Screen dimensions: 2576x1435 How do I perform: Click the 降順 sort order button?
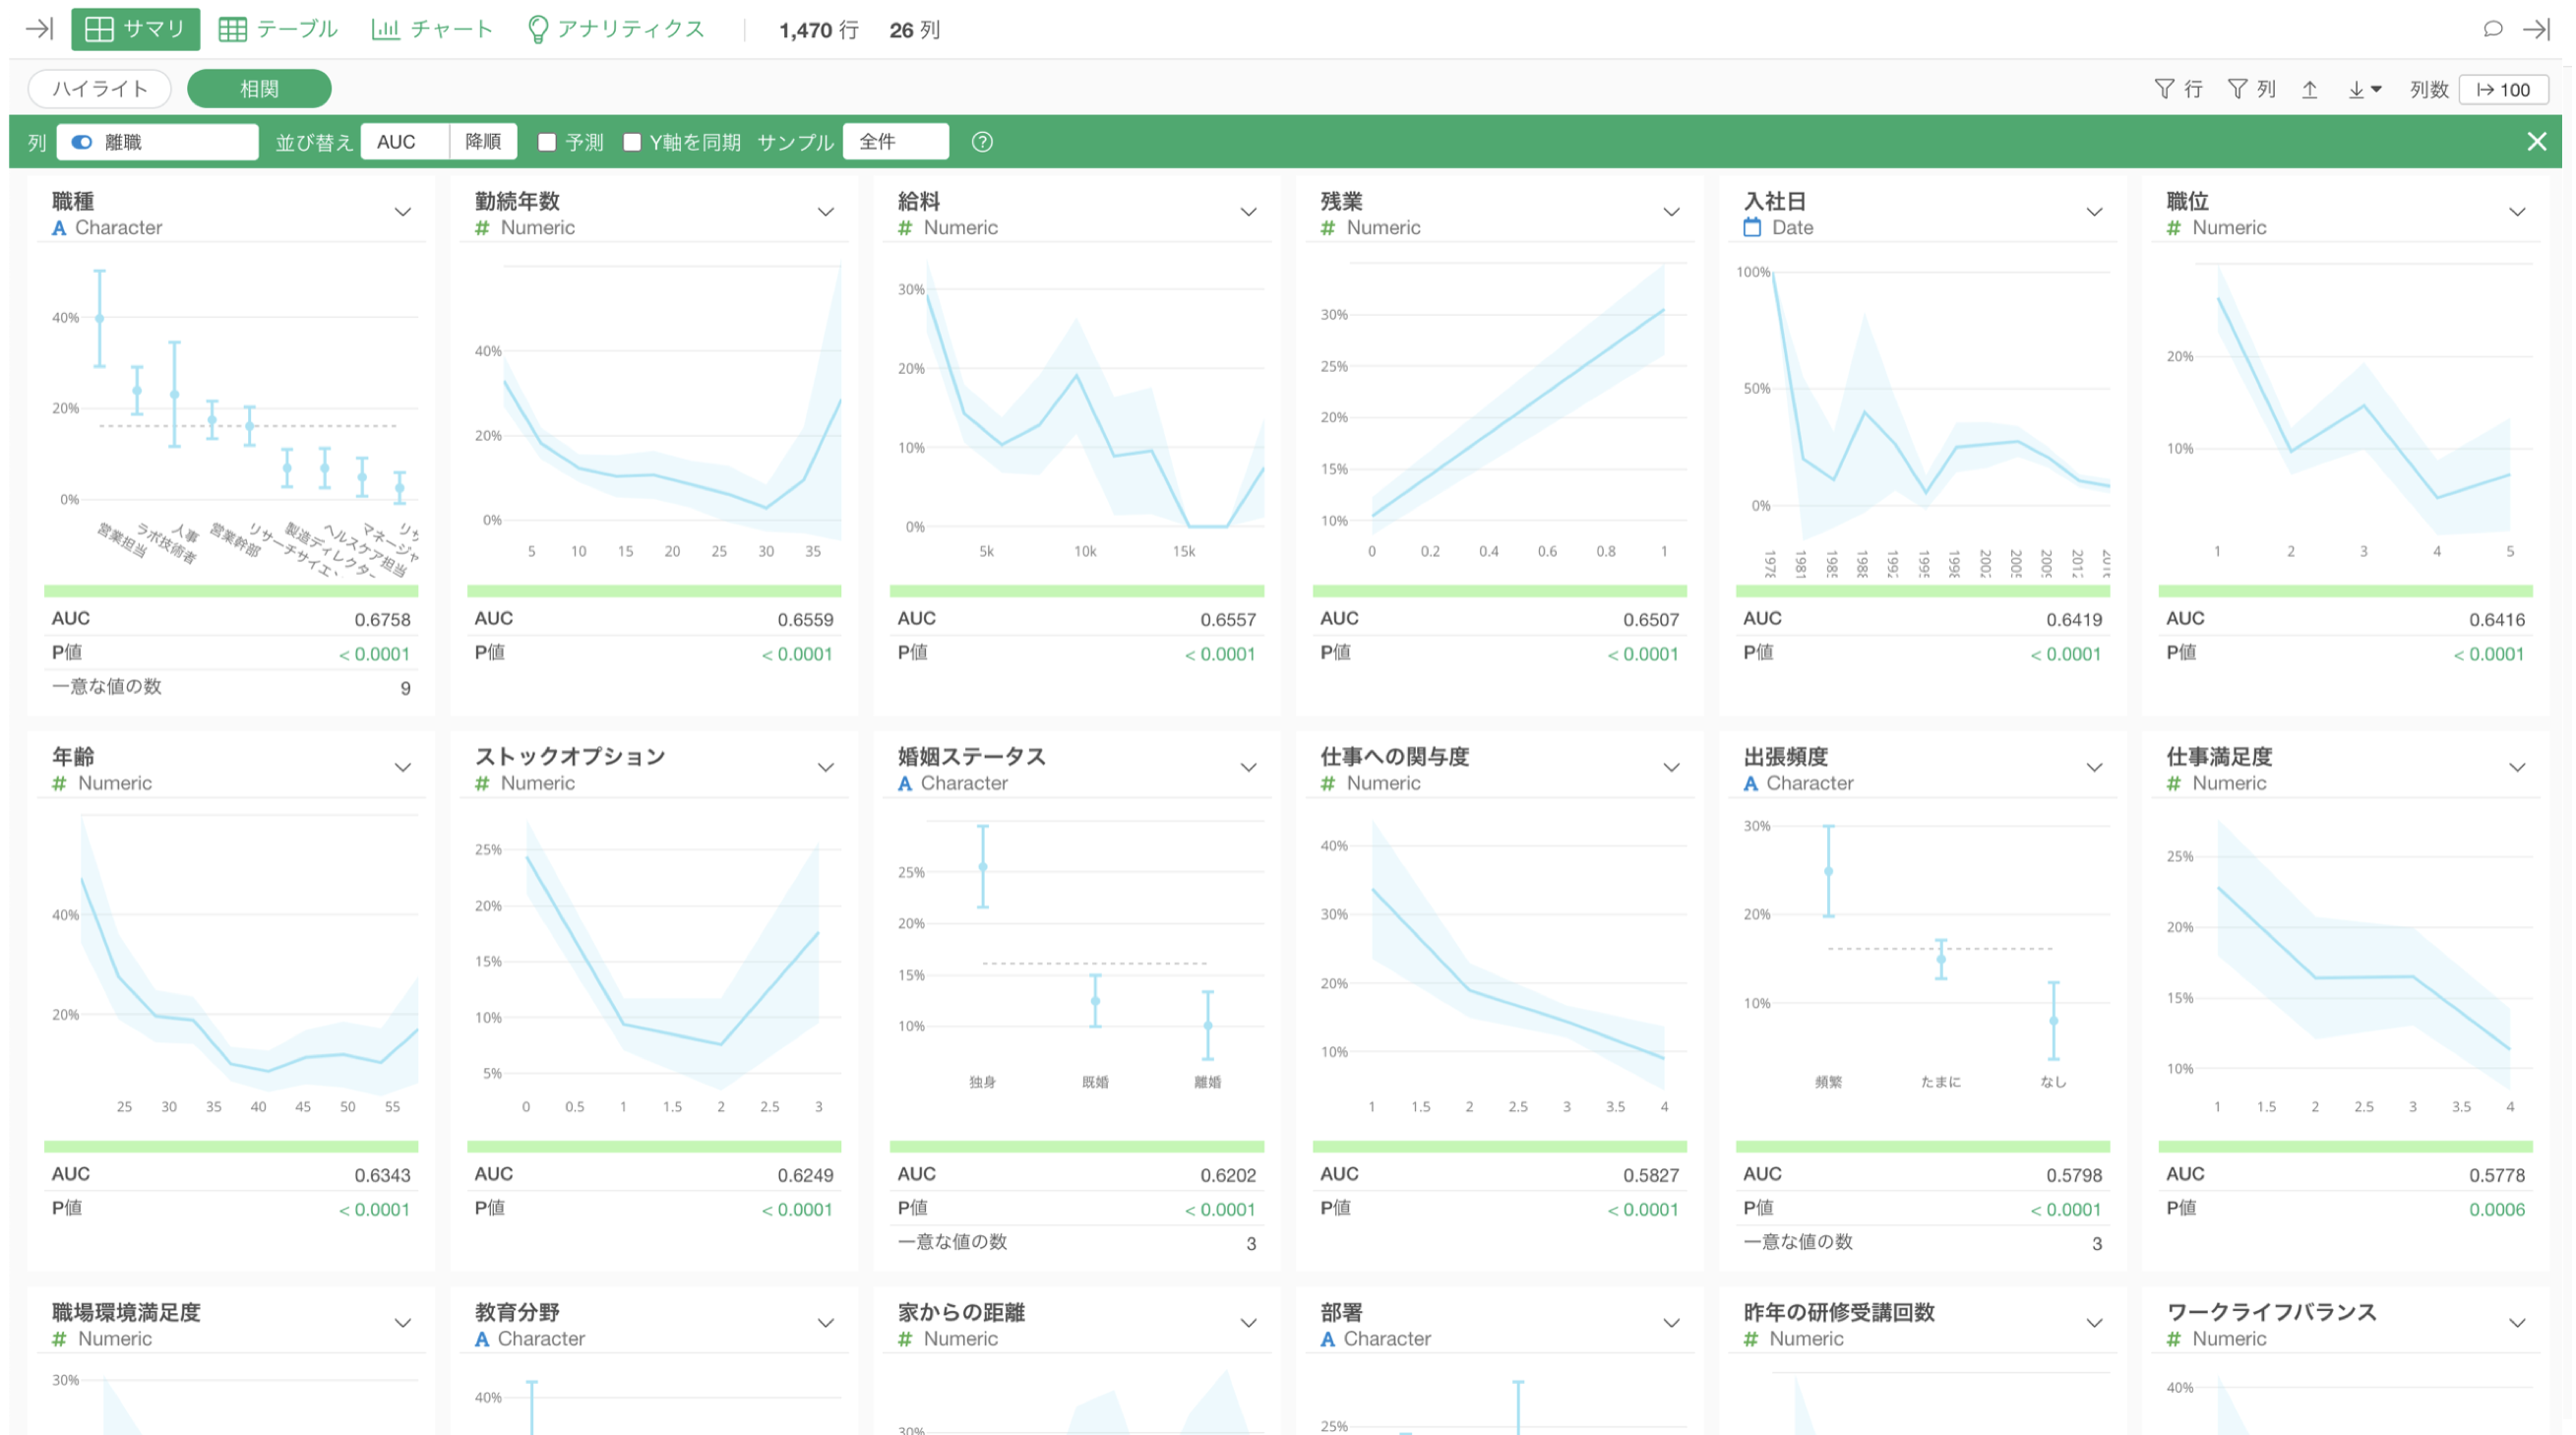coord(483,142)
